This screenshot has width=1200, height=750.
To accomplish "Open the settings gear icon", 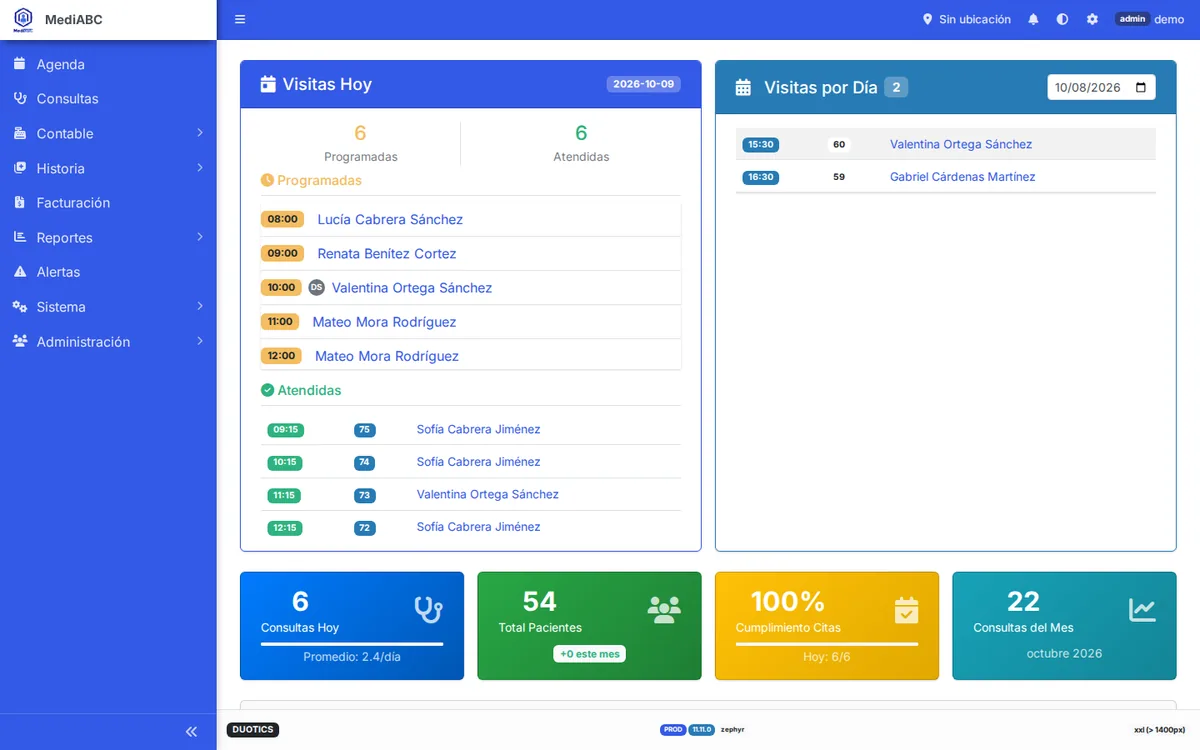I will (x=1092, y=20).
